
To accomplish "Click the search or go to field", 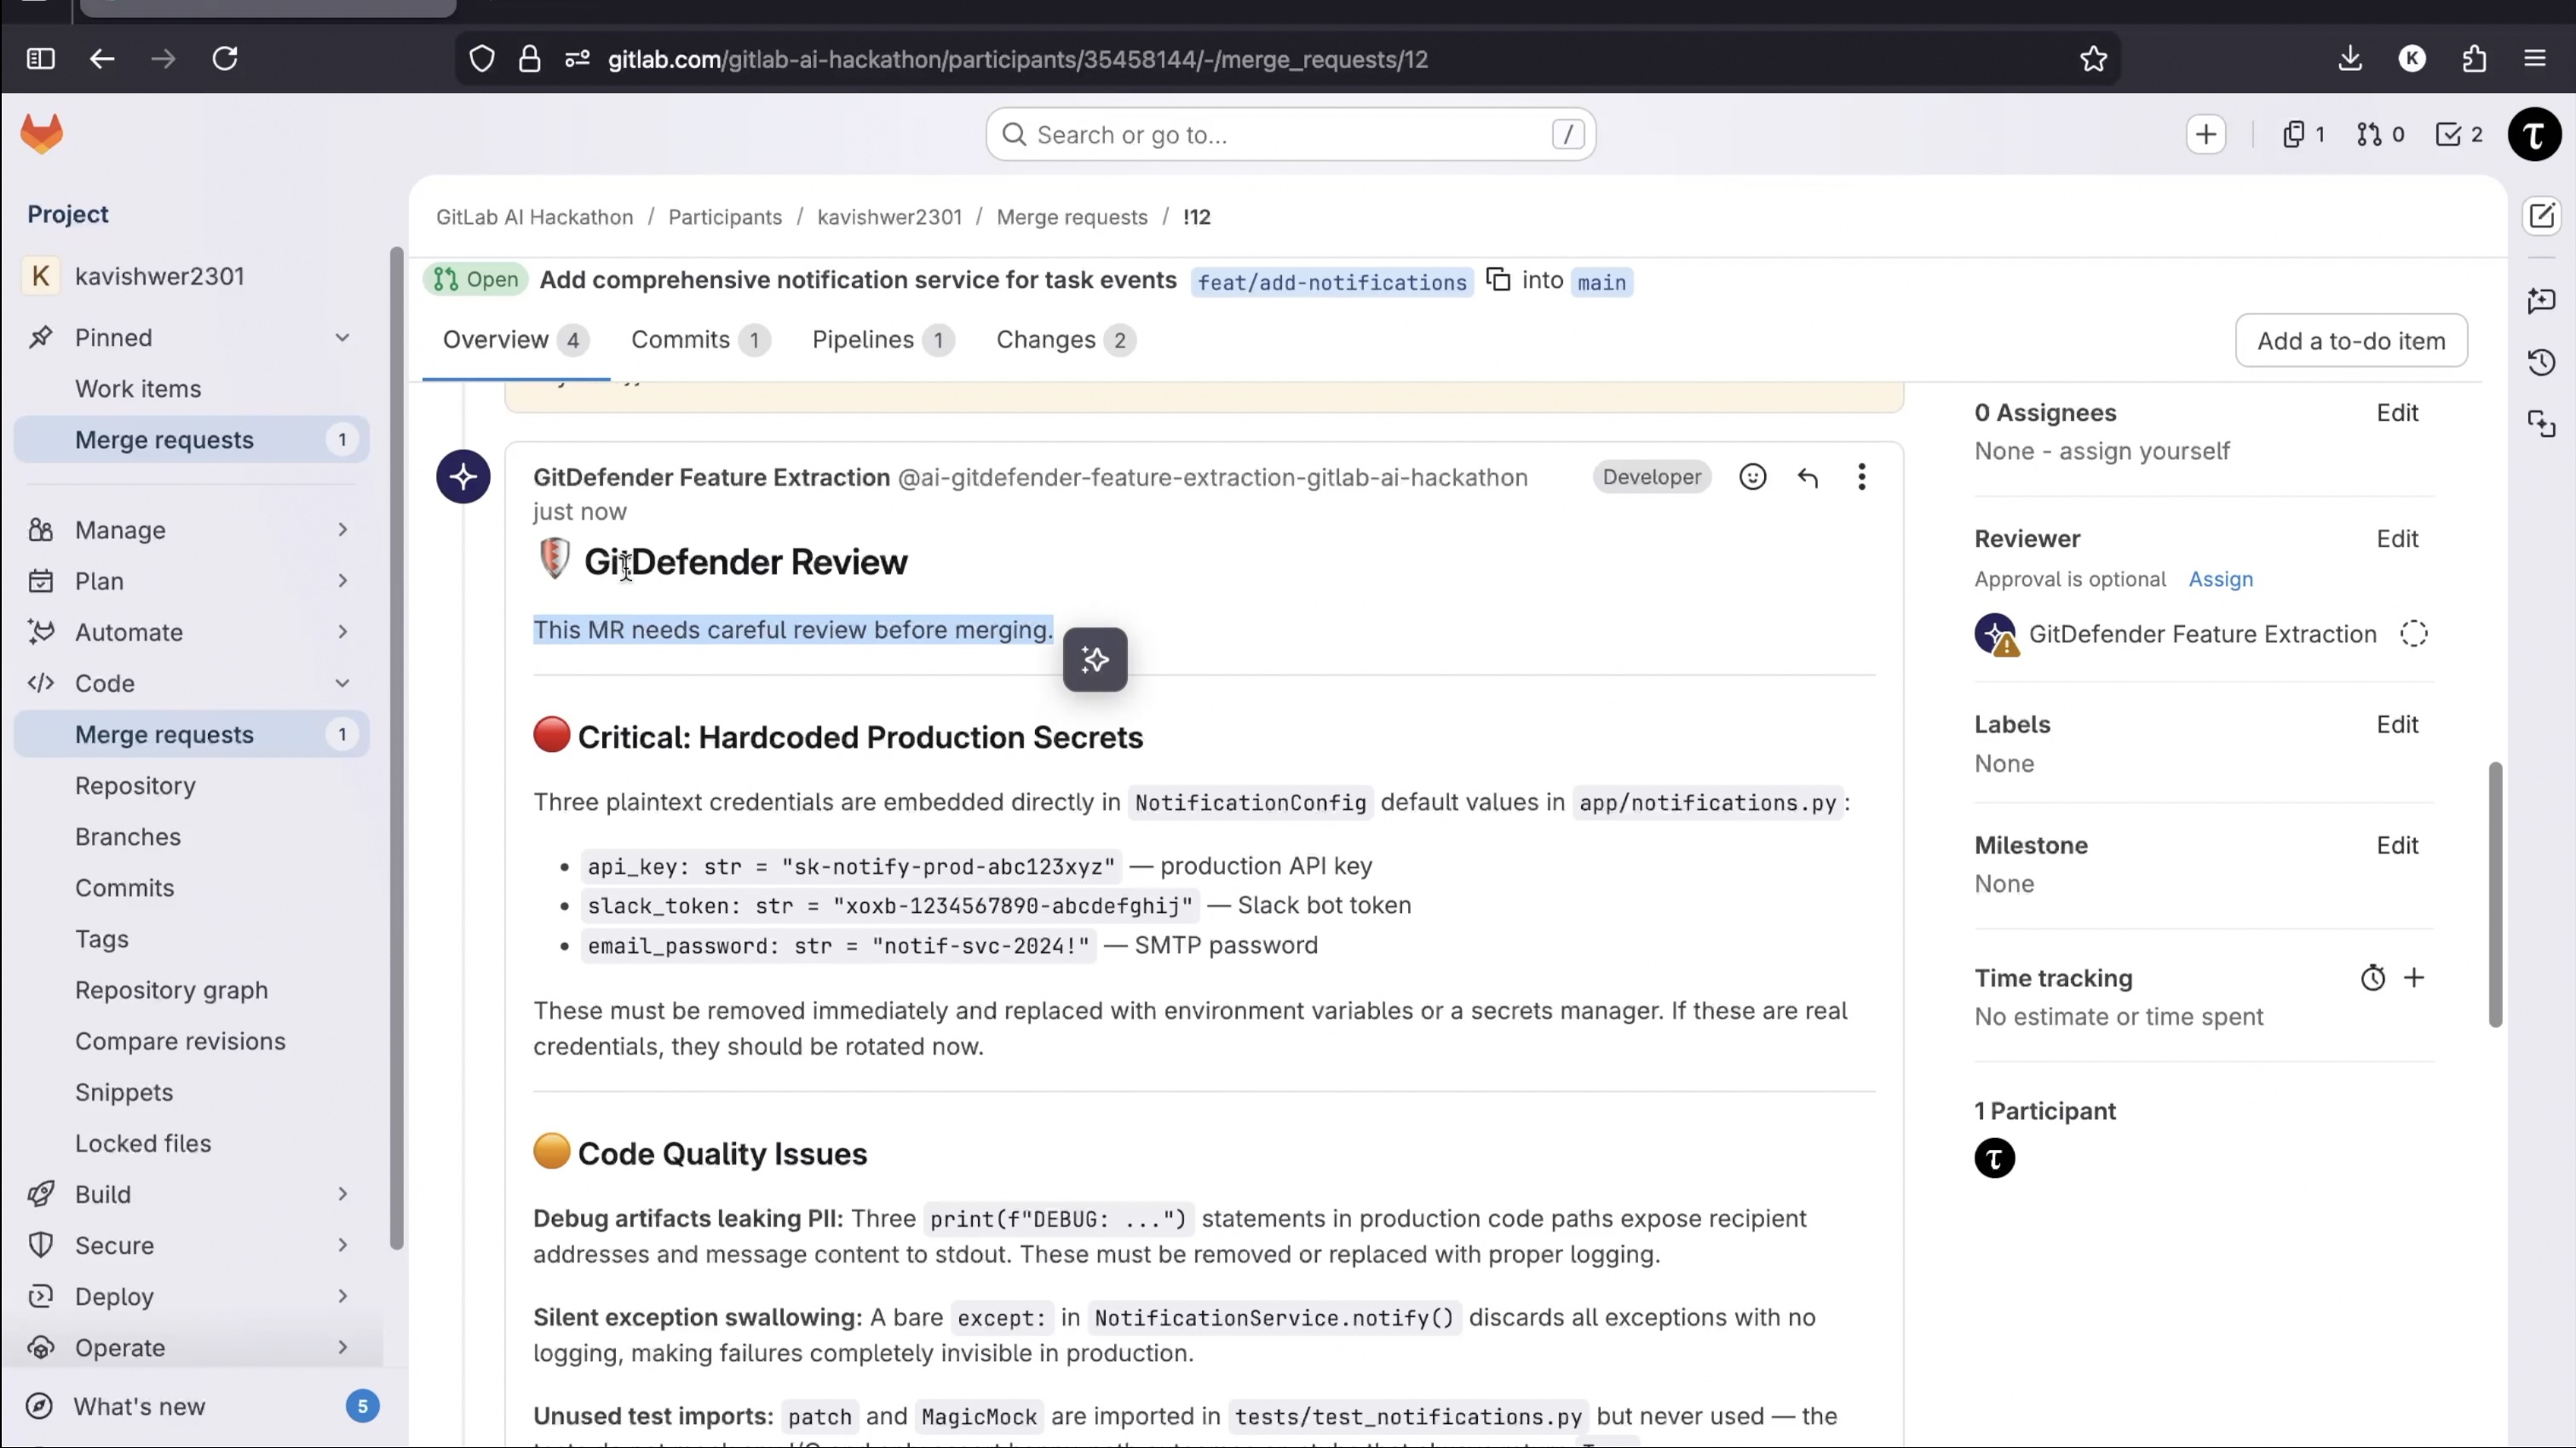I will click(x=1289, y=135).
